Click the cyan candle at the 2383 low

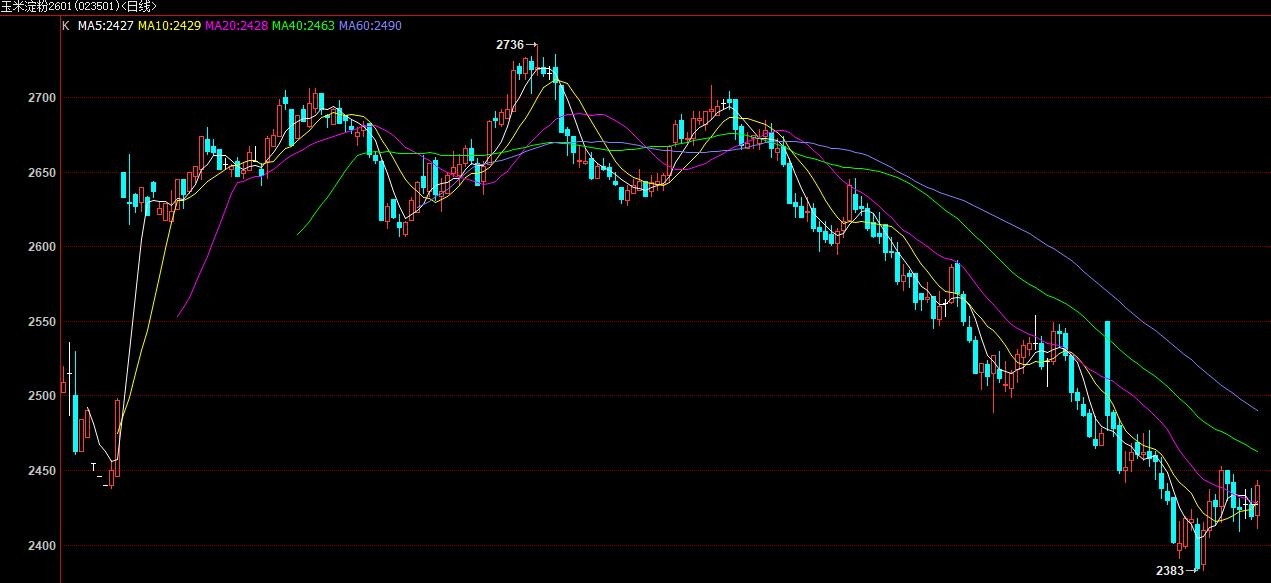pyautogui.click(x=1197, y=545)
